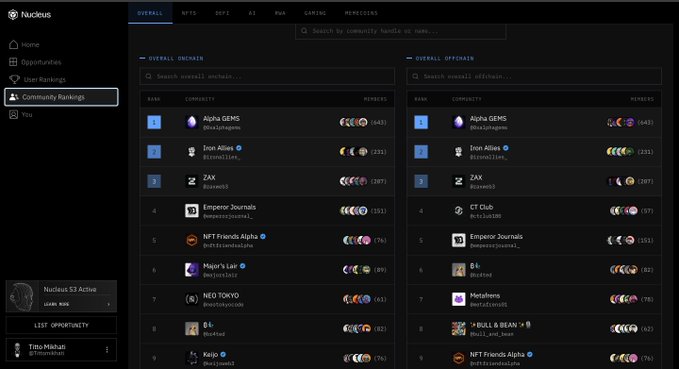Click the List Opportunity button
The image size is (679, 369).
61,325
